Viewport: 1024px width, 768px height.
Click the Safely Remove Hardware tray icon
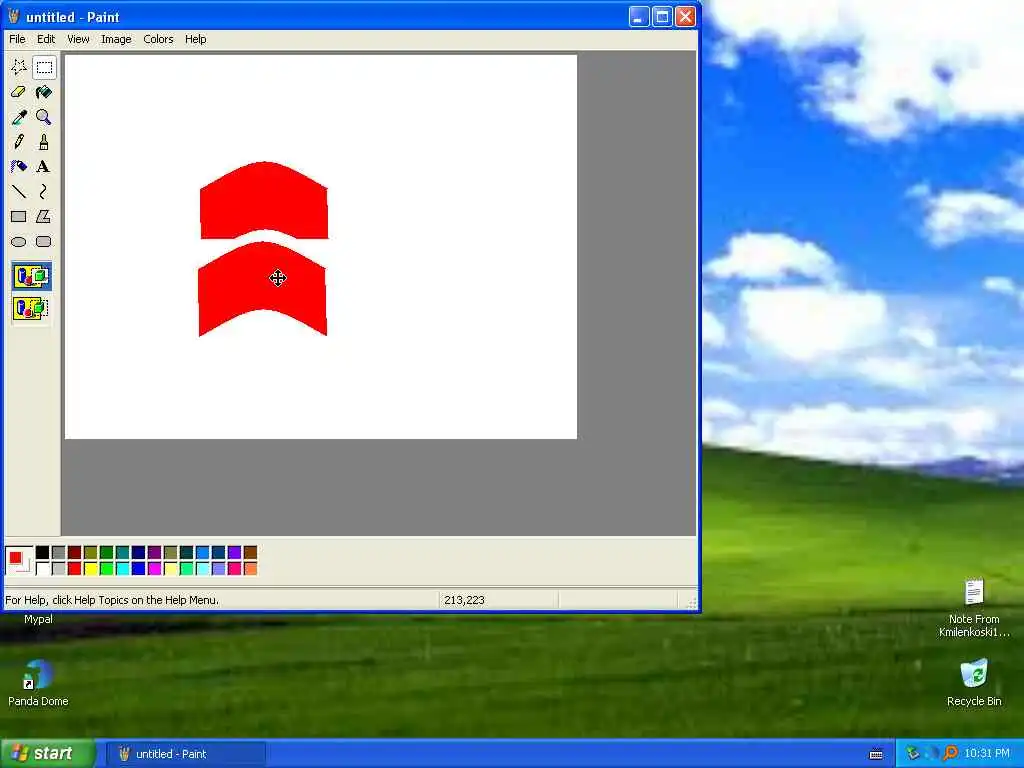[x=913, y=754]
